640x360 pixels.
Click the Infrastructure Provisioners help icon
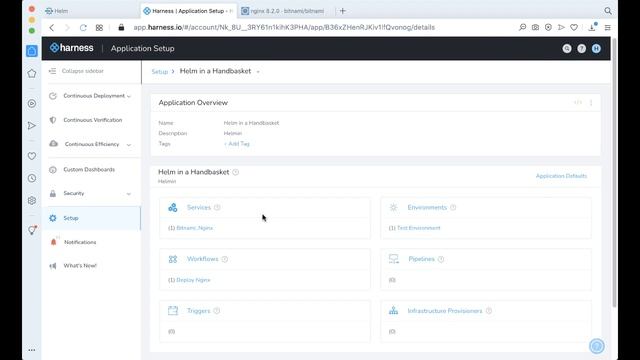489,311
